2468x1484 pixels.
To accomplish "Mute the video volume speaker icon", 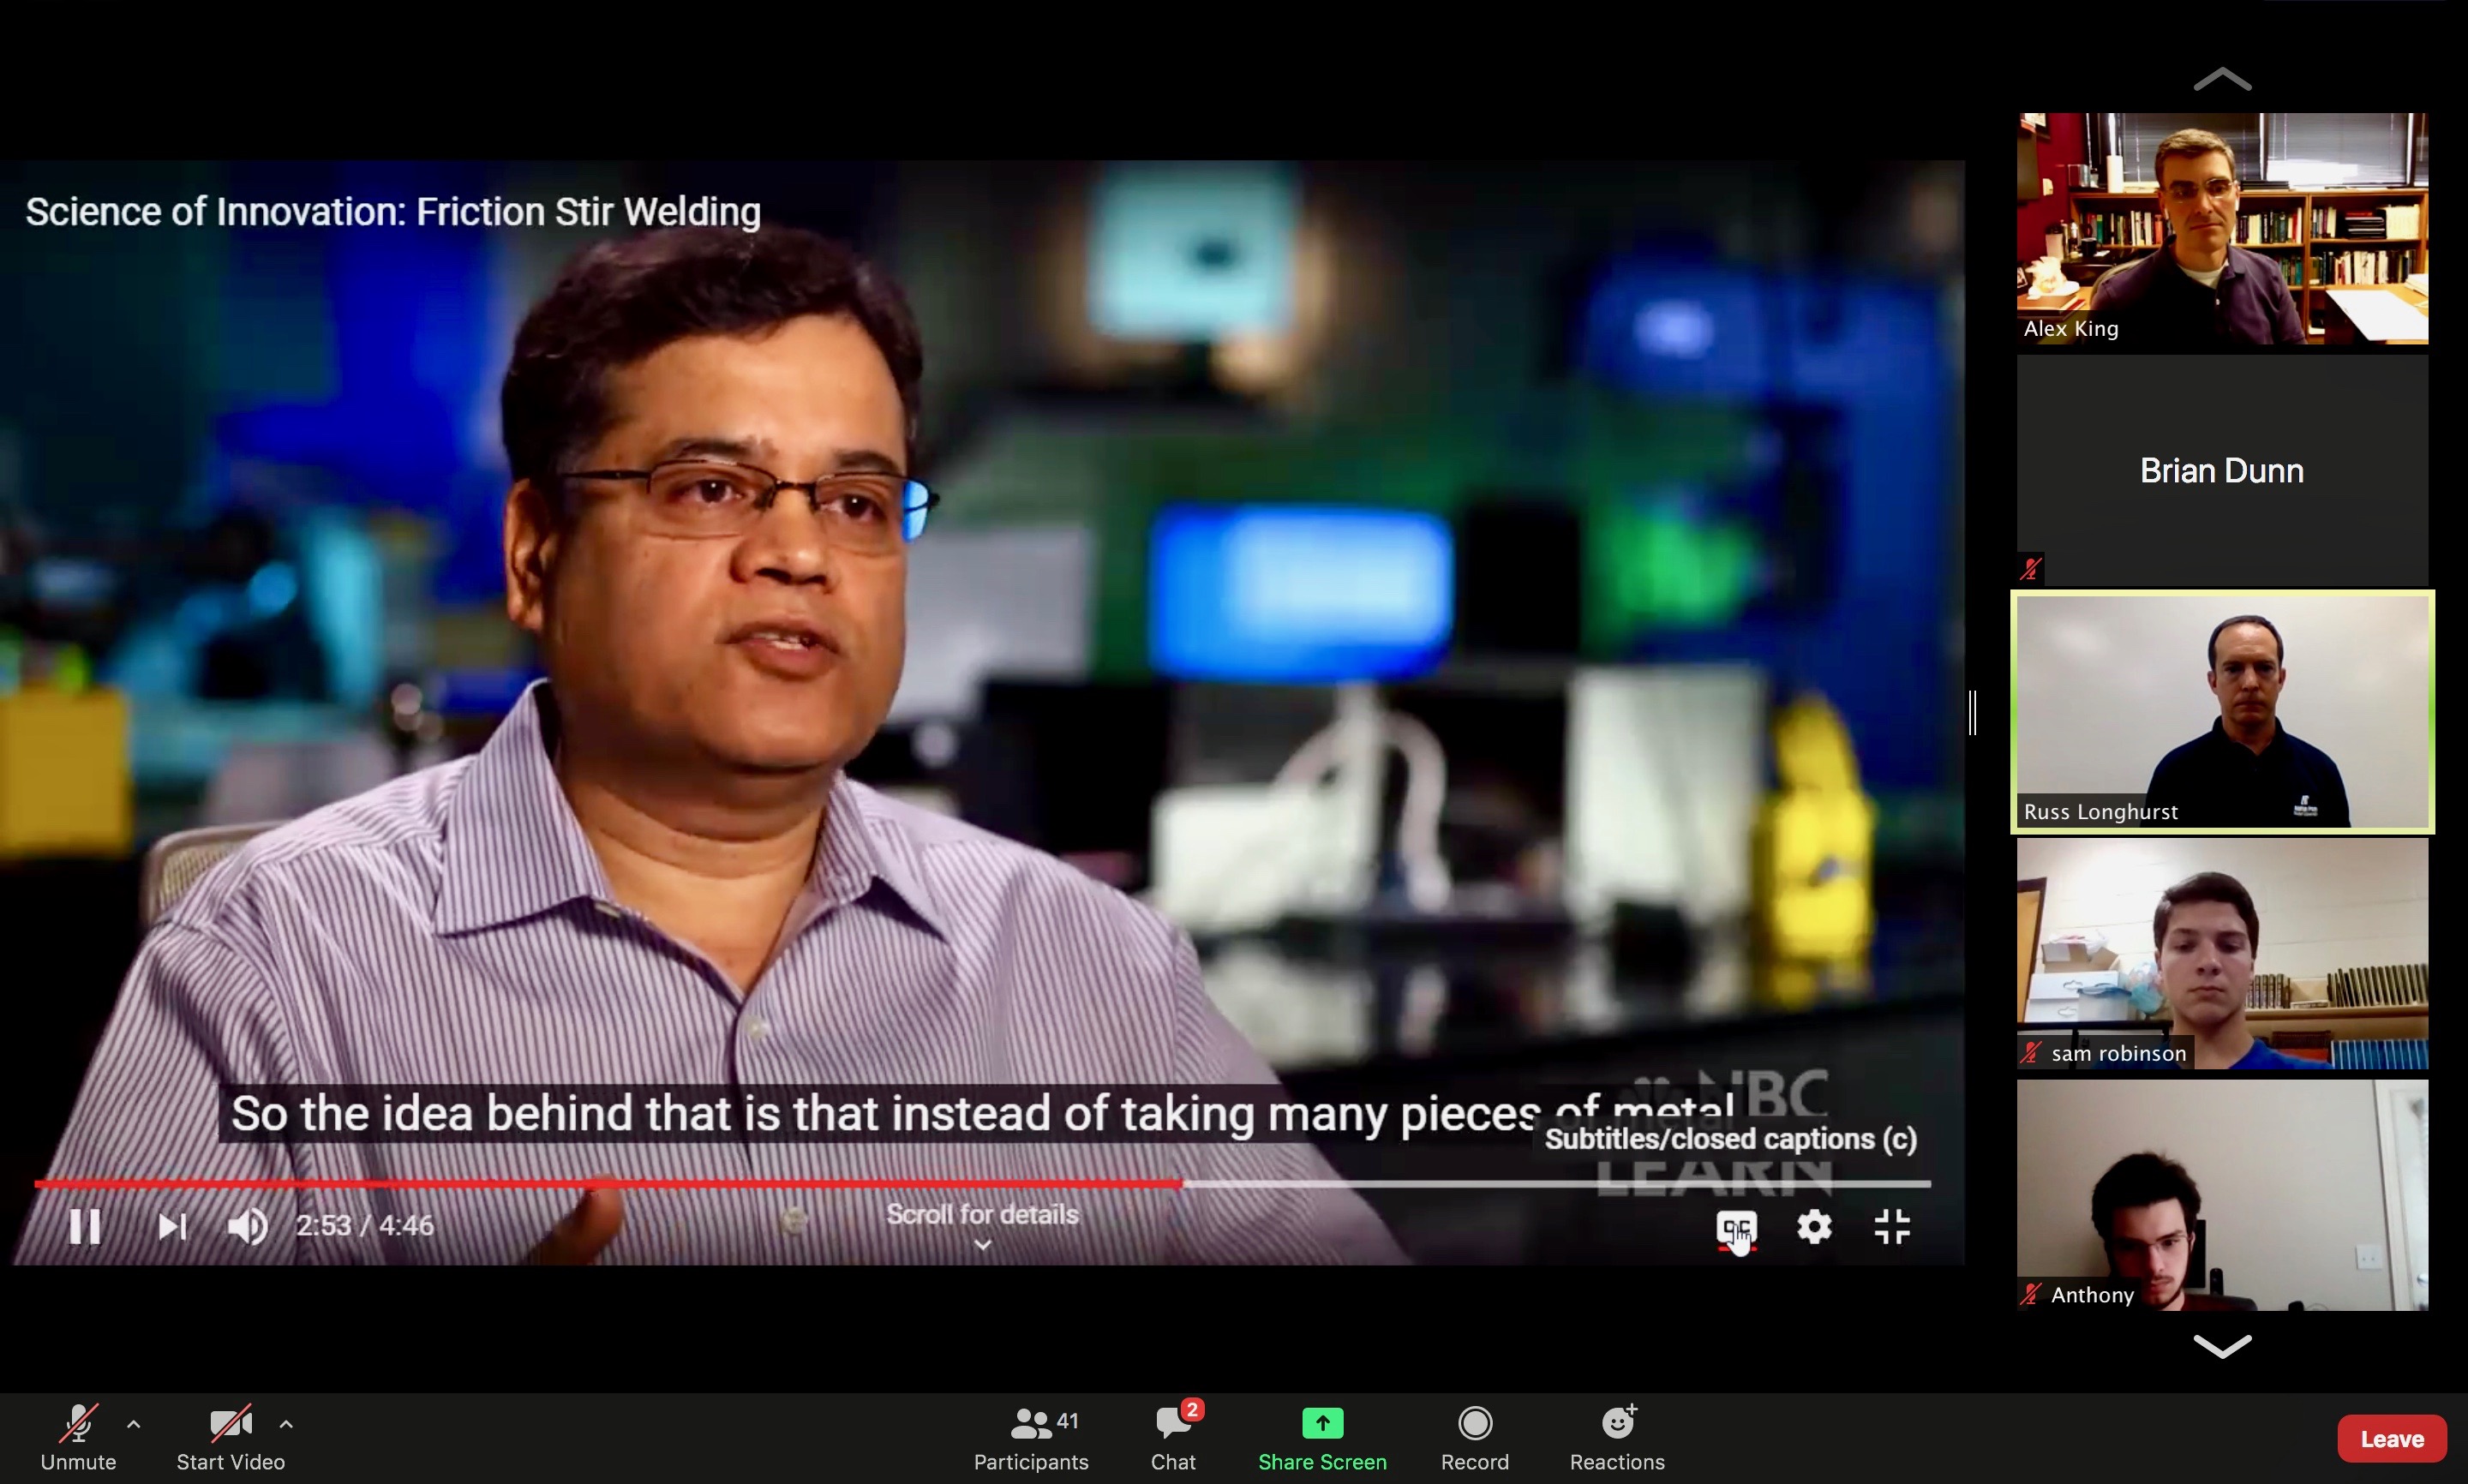I will pos(247,1226).
